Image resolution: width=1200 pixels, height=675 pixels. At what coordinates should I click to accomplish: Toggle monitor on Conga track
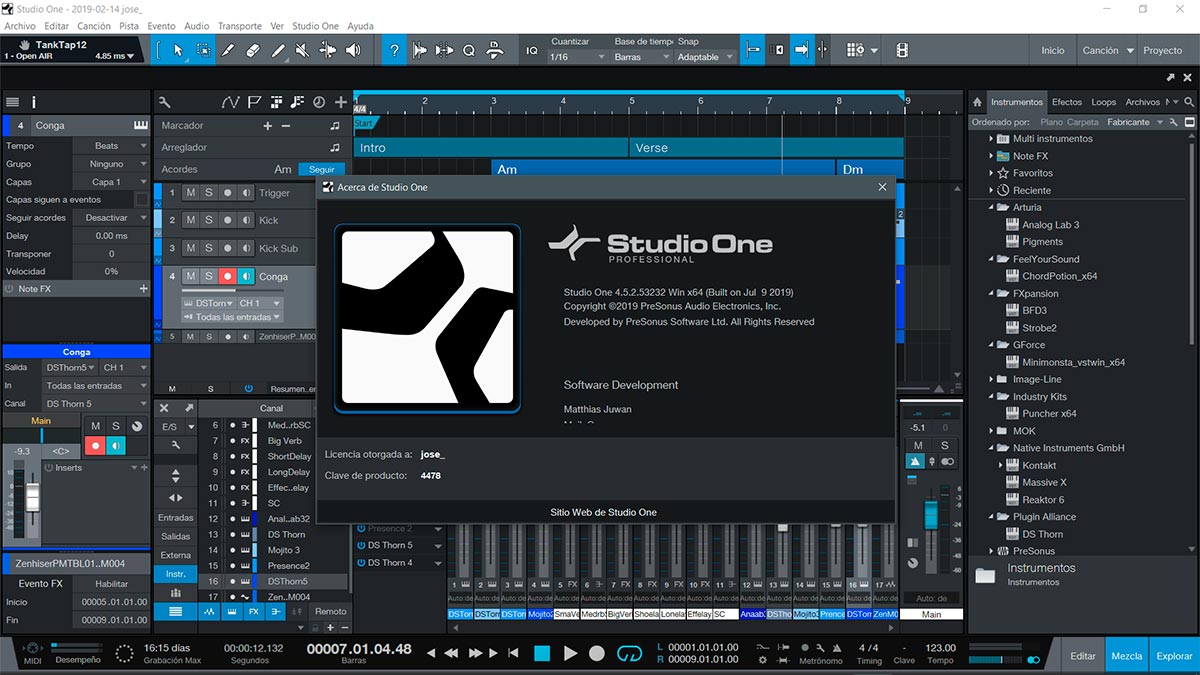tap(246, 276)
